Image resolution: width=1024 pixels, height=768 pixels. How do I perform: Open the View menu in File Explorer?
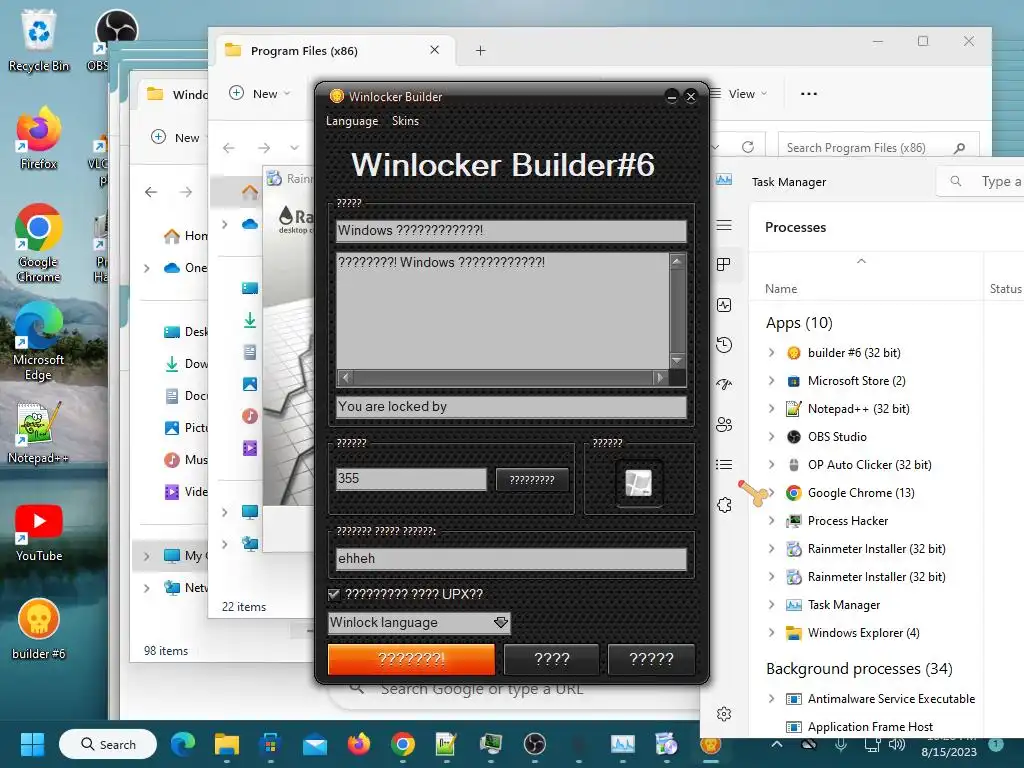tap(738, 93)
